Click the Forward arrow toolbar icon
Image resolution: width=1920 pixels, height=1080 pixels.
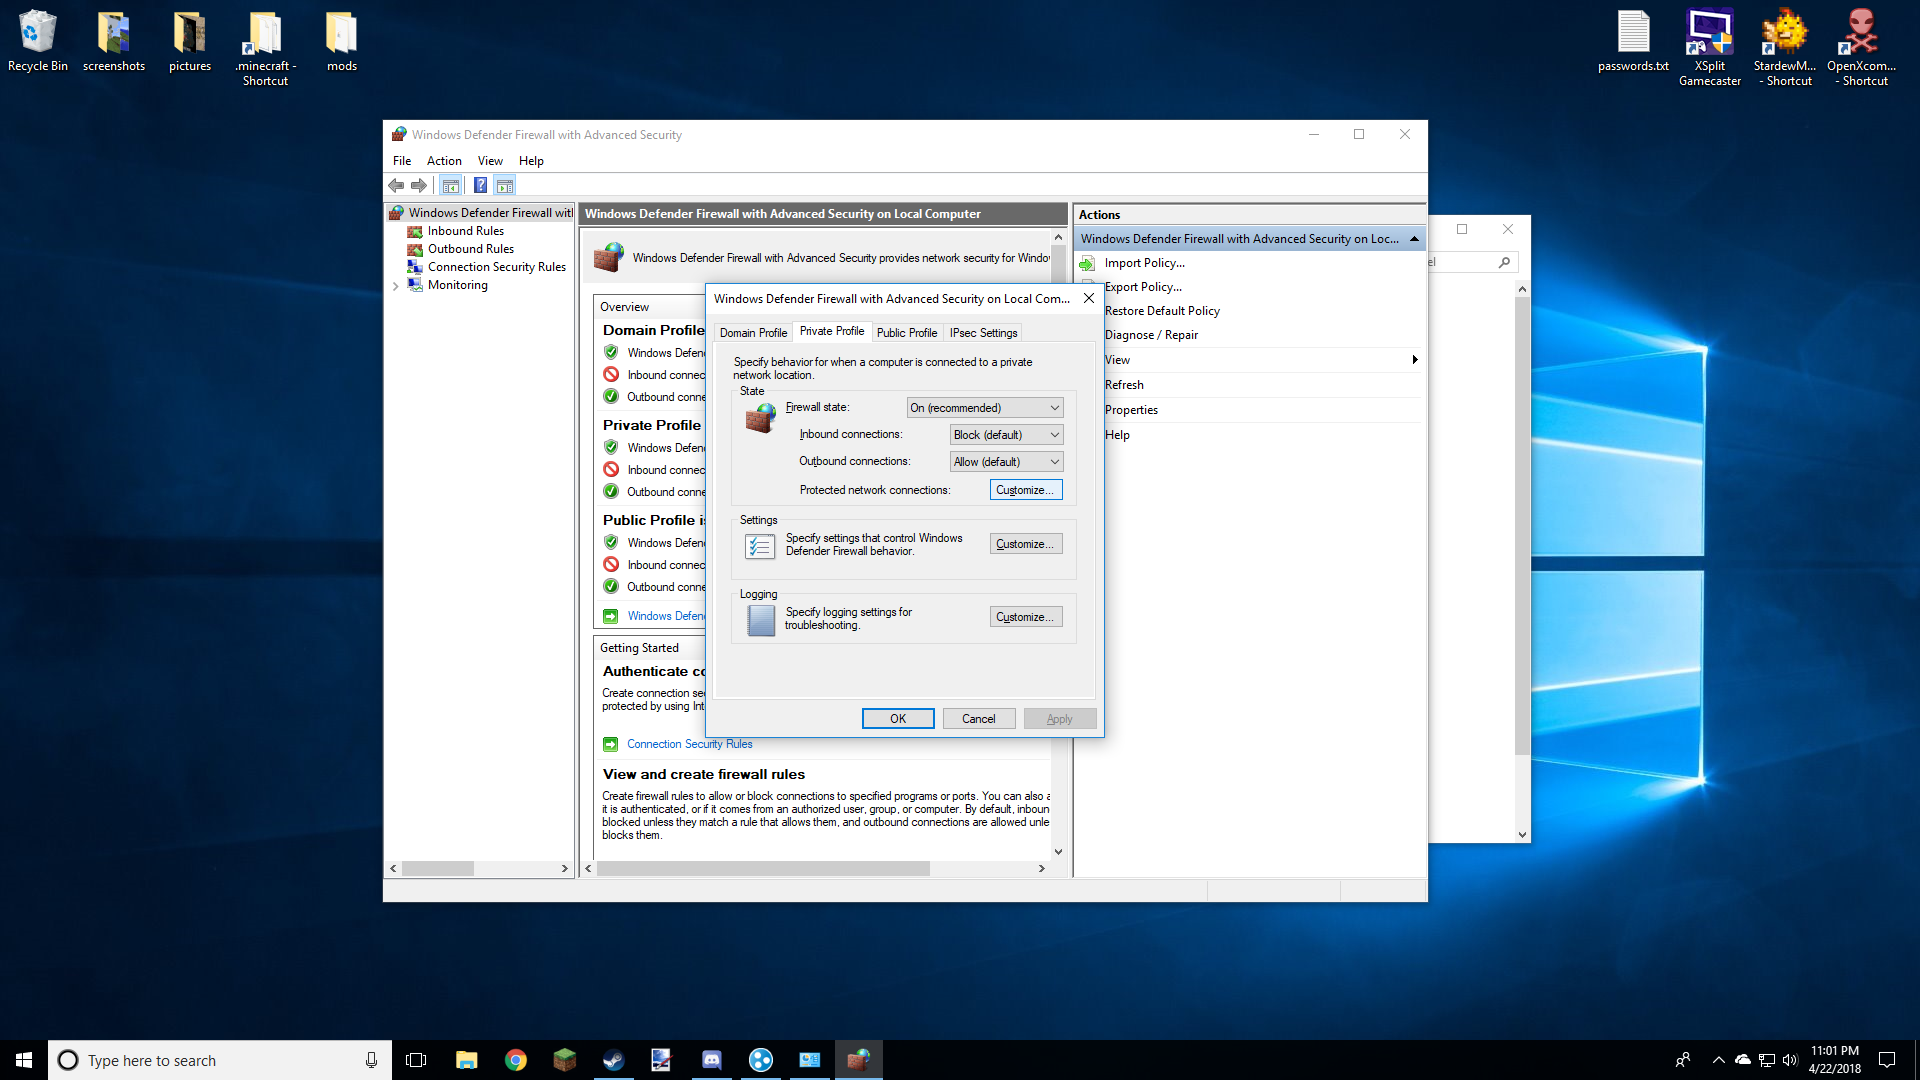click(x=419, y=185)
